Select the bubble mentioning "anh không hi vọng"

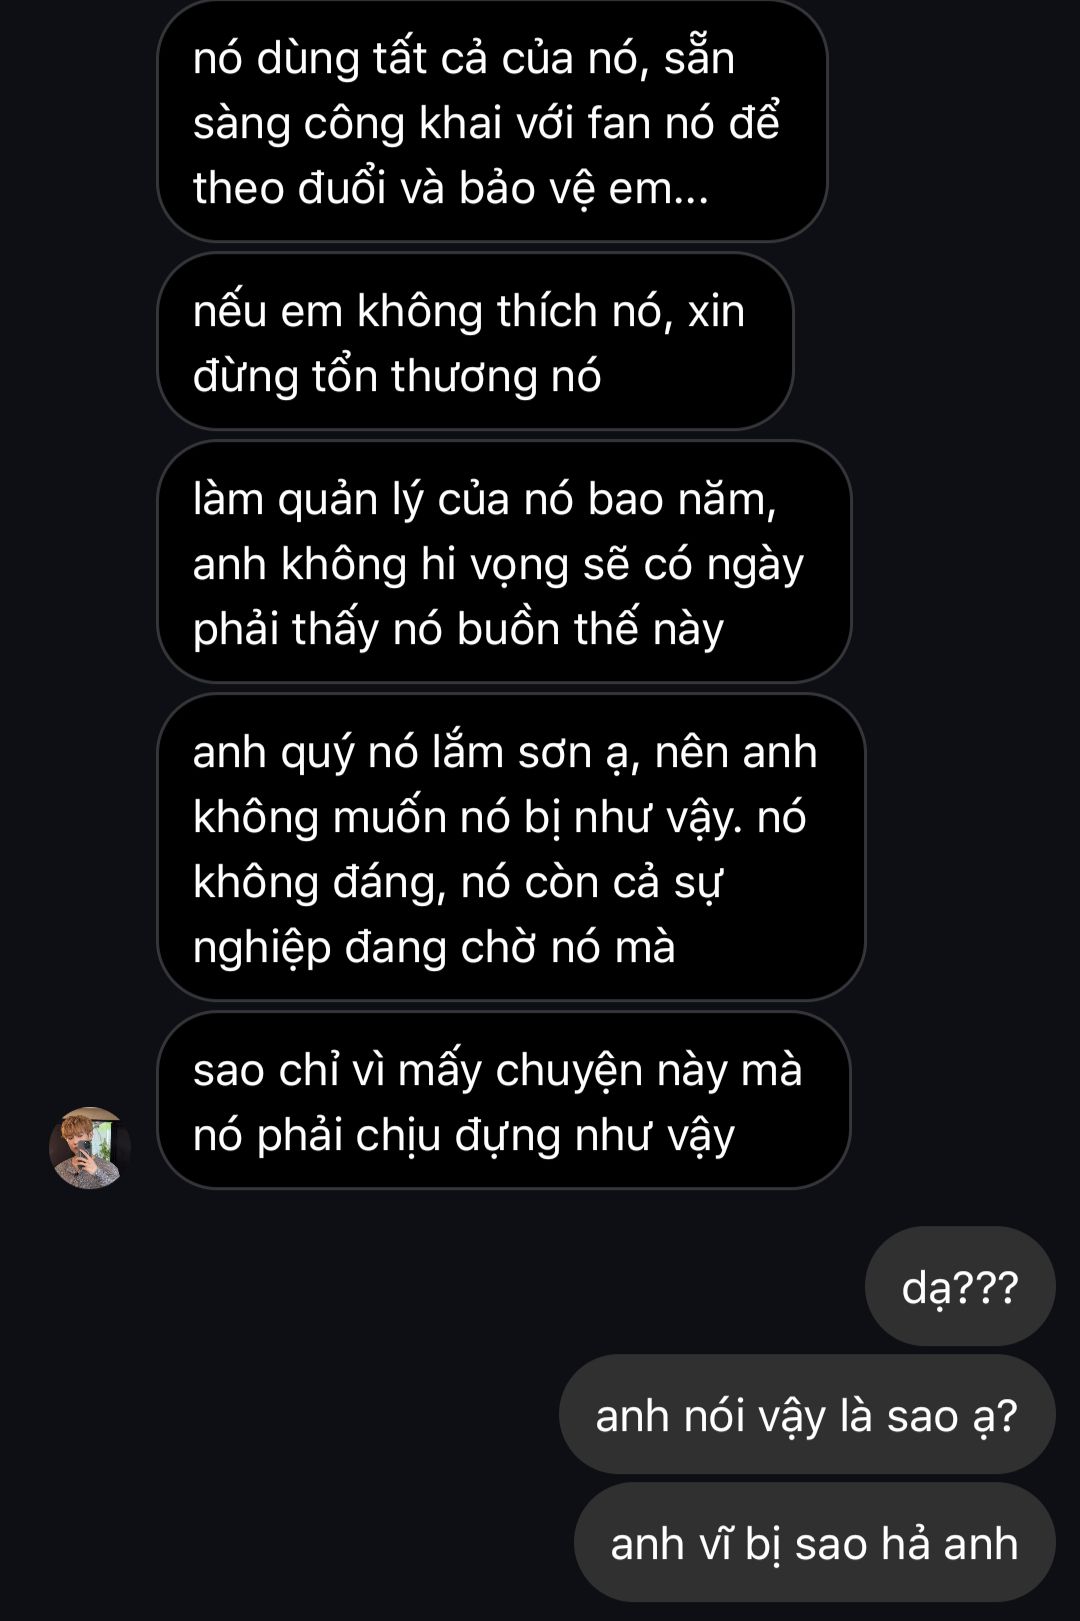(x=504, y=563)
